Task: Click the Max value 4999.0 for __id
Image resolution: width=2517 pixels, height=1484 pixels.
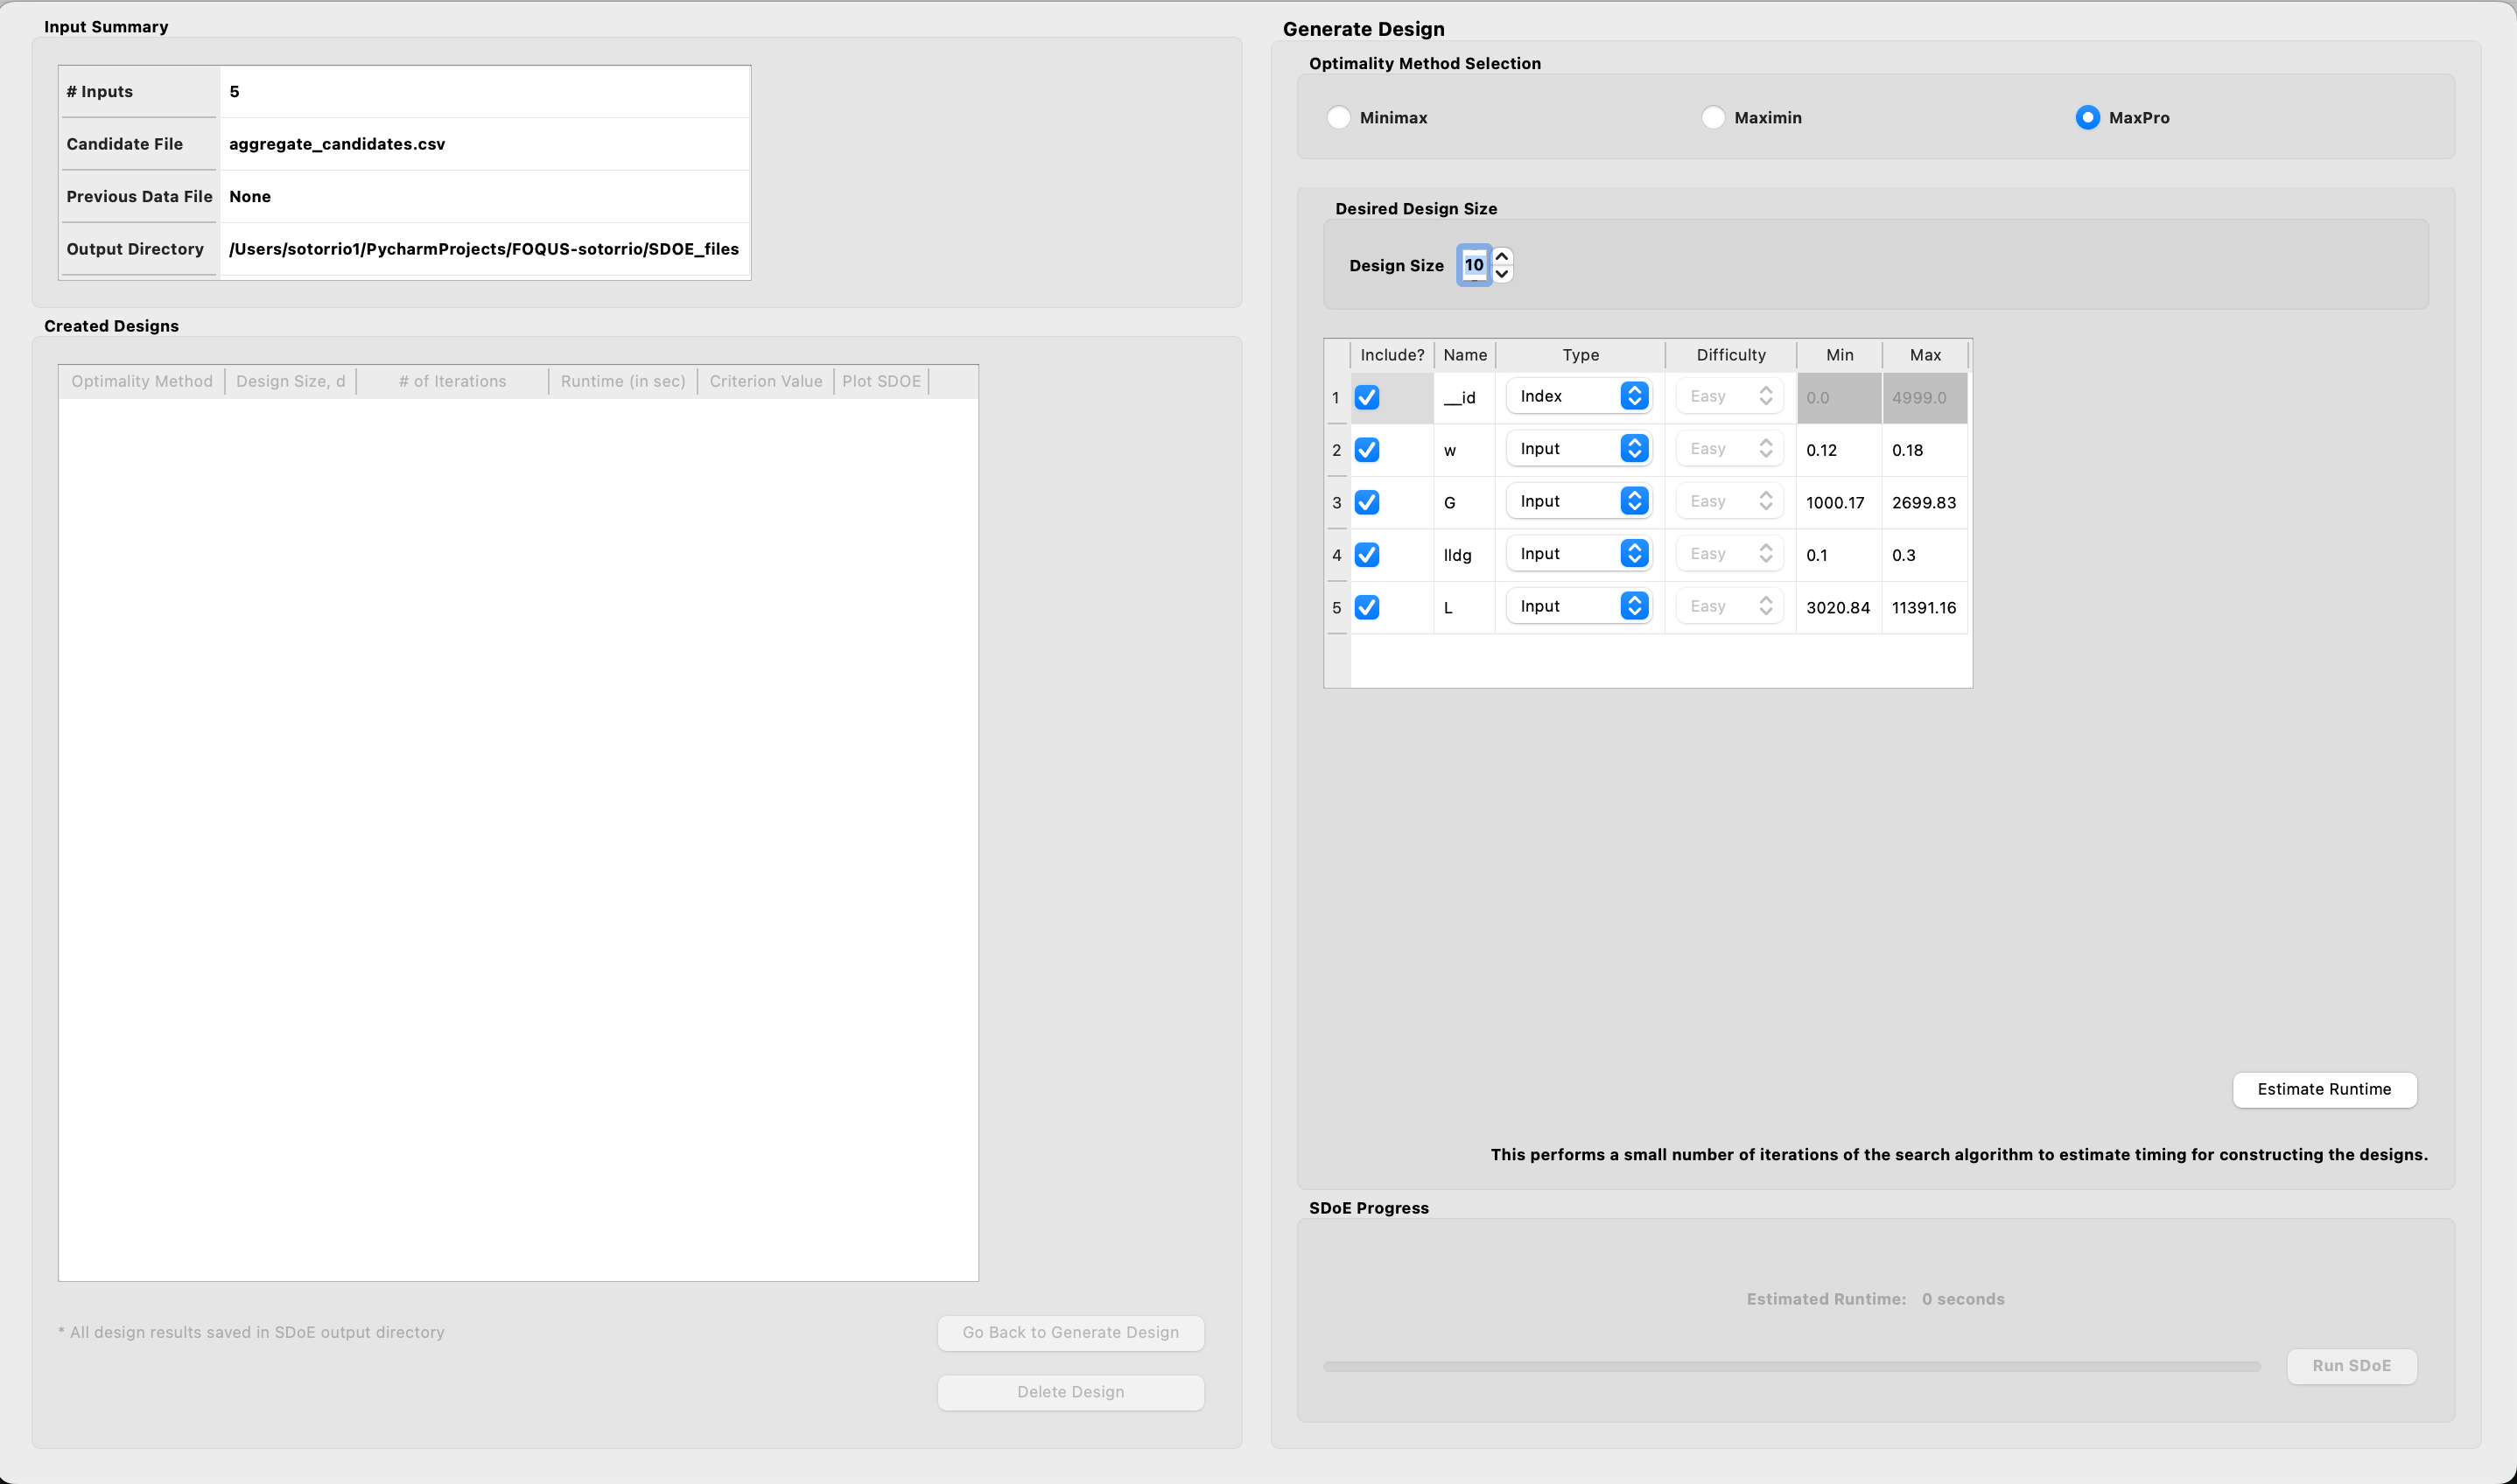Action: point(1925,398)
